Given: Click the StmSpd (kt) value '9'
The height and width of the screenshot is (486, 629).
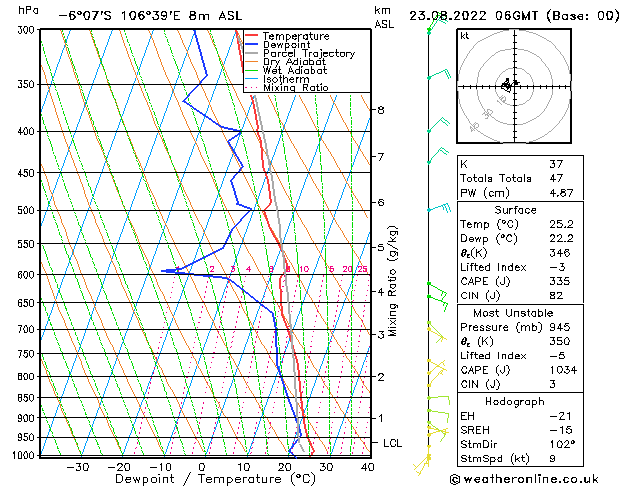Looking at the screenshot, I should coord(553,458).
